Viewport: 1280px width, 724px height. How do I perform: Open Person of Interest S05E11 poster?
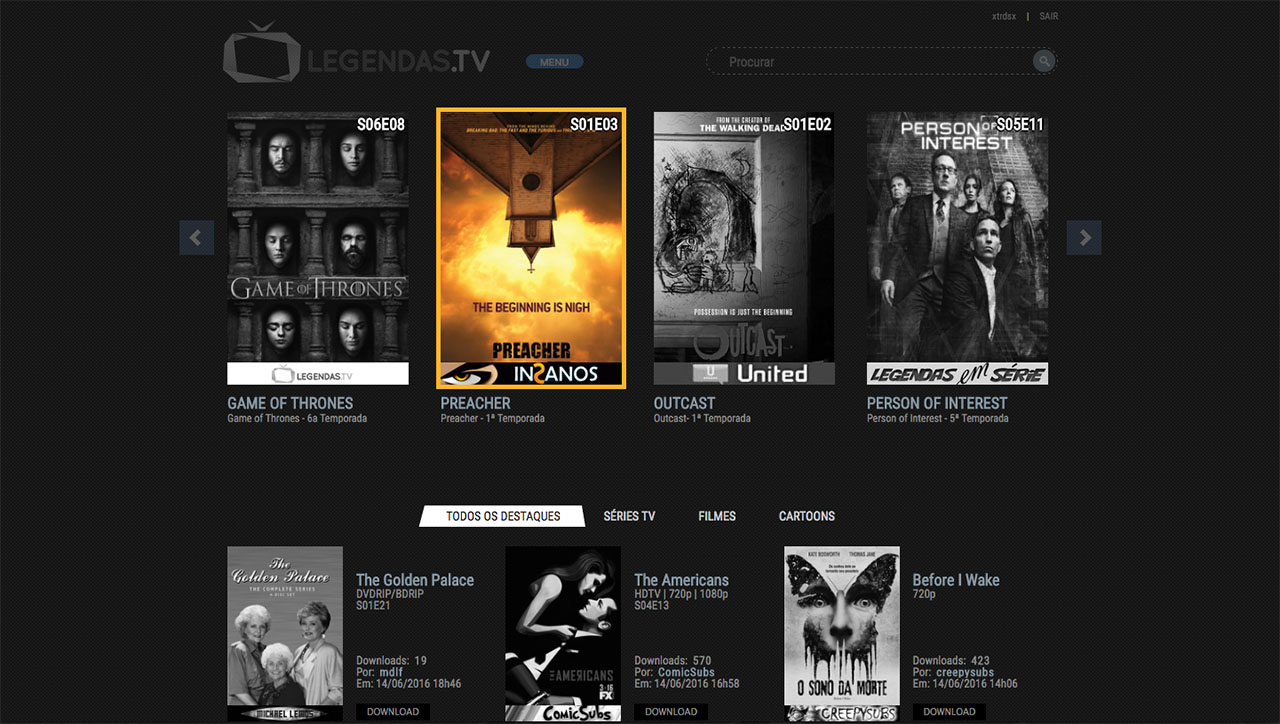coord(957,248)
